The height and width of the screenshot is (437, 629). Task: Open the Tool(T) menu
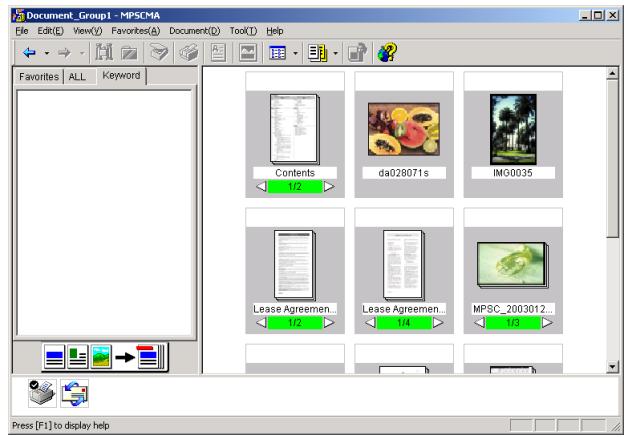pos(243,31)
